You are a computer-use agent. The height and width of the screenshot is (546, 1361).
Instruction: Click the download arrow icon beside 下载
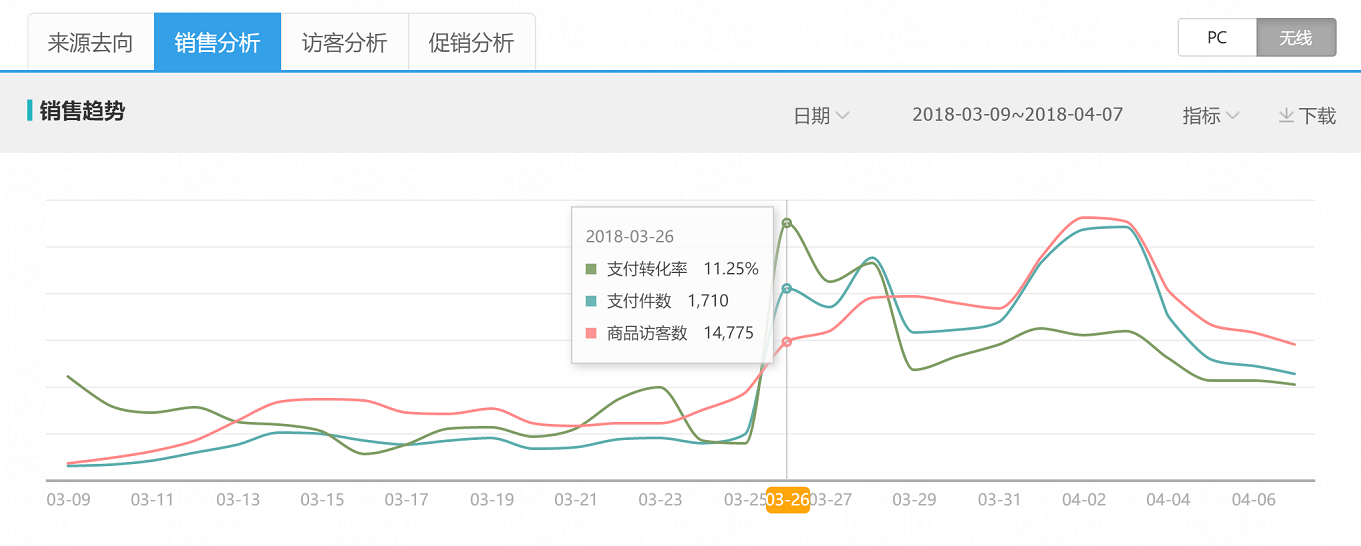1286,116
